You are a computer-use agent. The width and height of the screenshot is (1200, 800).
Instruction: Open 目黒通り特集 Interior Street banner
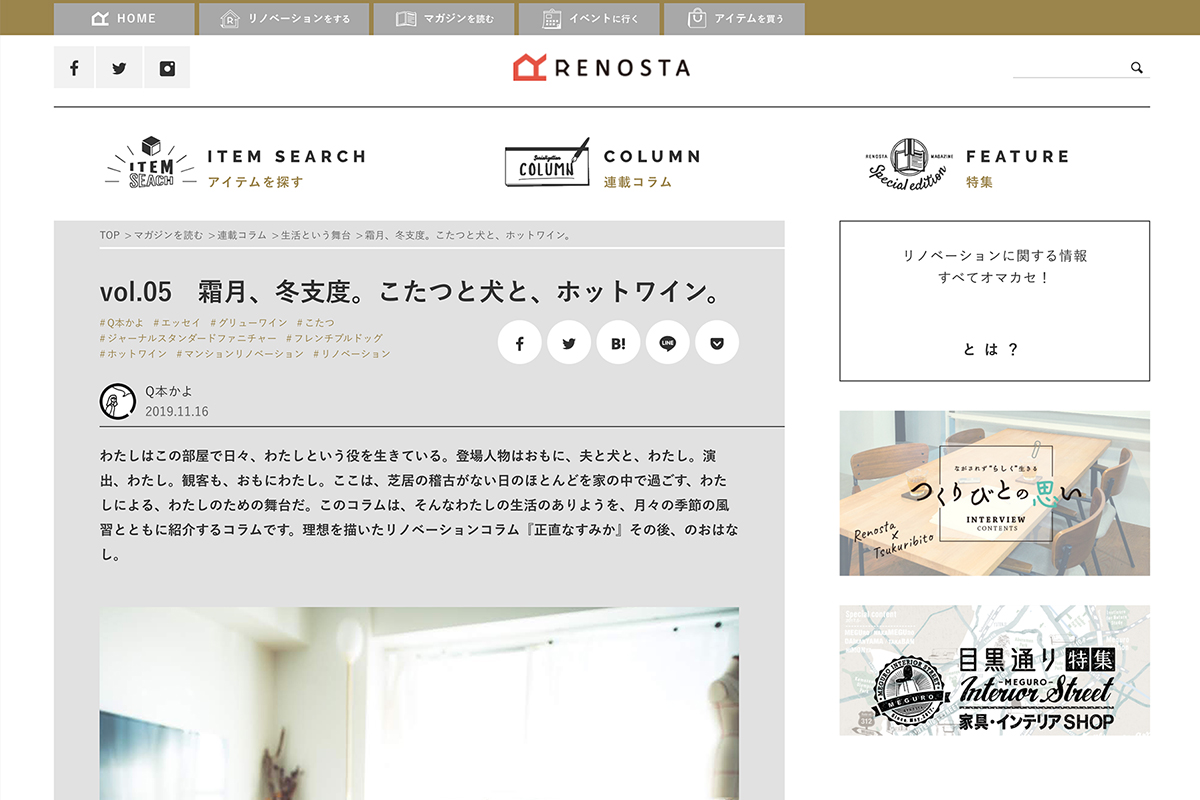click(x=994, y=670)
